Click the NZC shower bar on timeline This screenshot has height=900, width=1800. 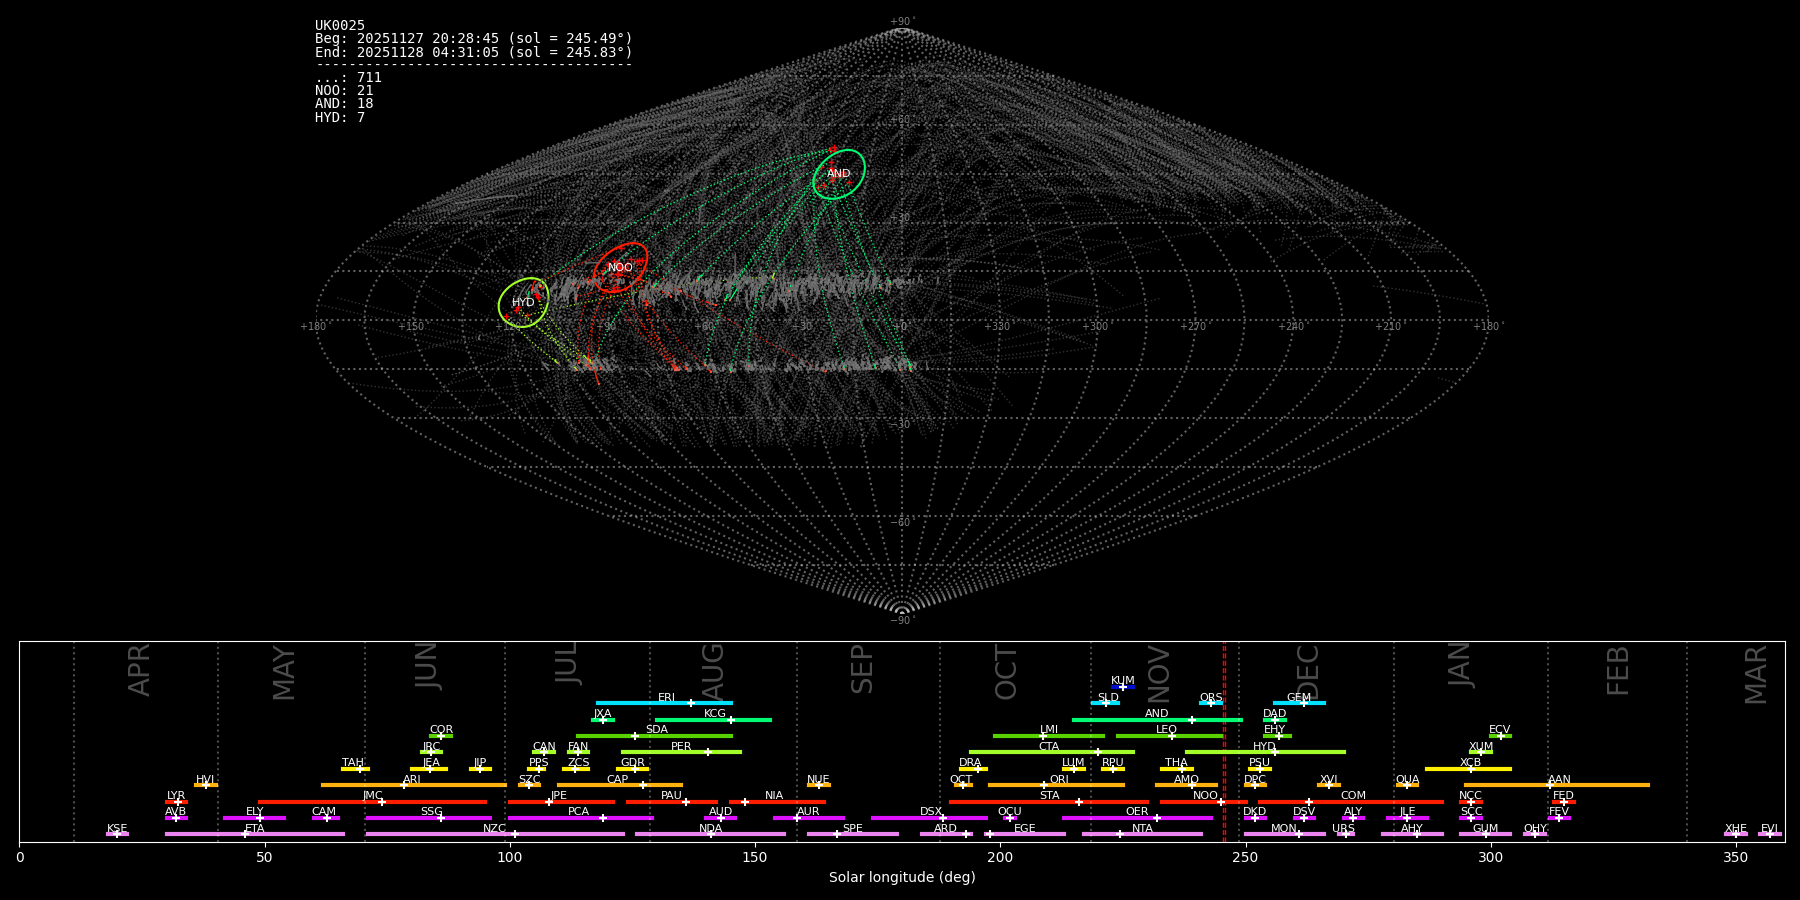(495, 834)
